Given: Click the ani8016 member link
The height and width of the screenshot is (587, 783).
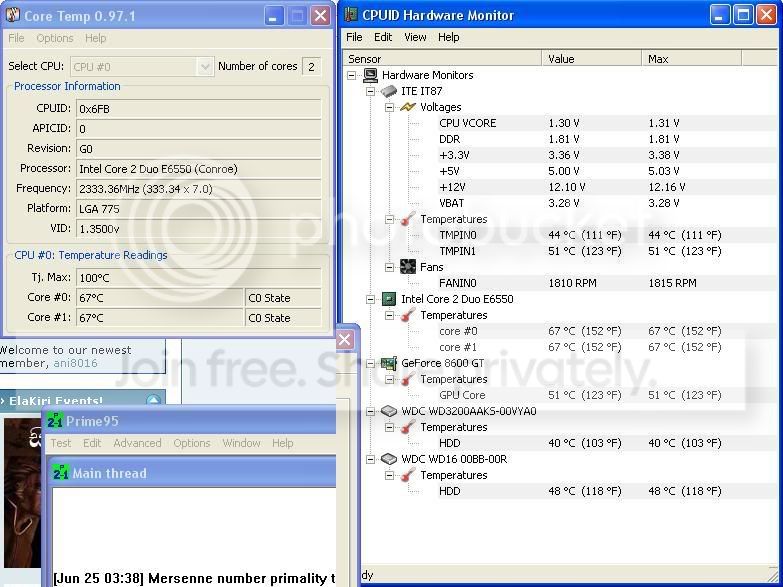Looking at the screenshot, I should pos(75,363).
